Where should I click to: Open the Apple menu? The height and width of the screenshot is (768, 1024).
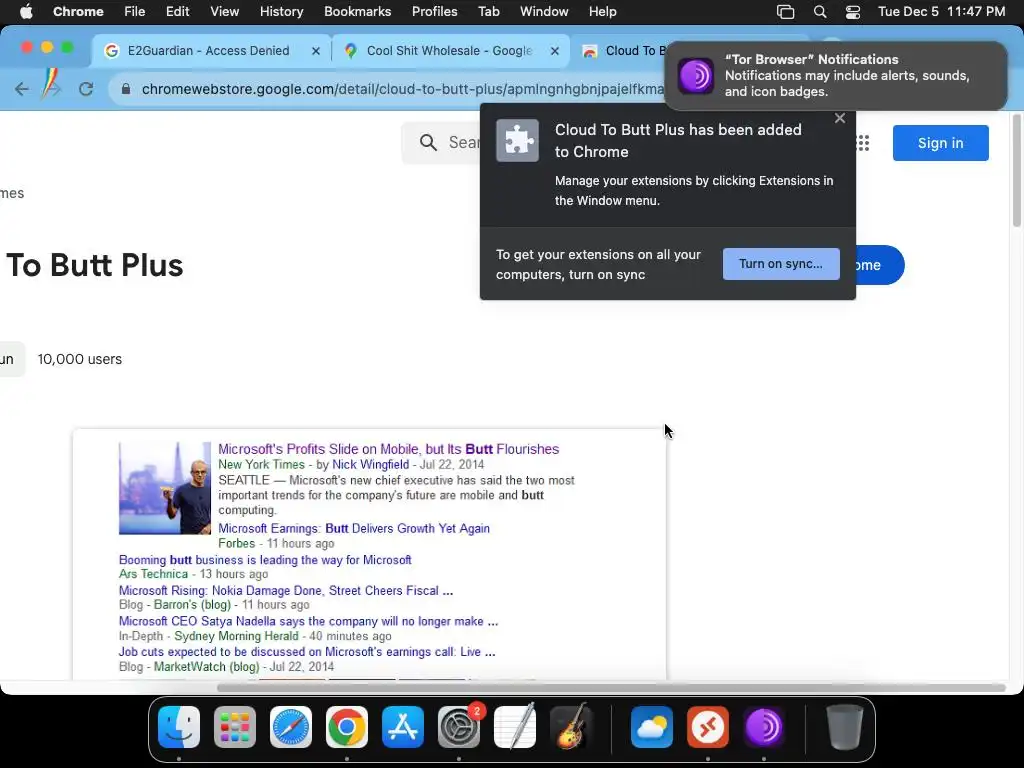click(26, 12)
